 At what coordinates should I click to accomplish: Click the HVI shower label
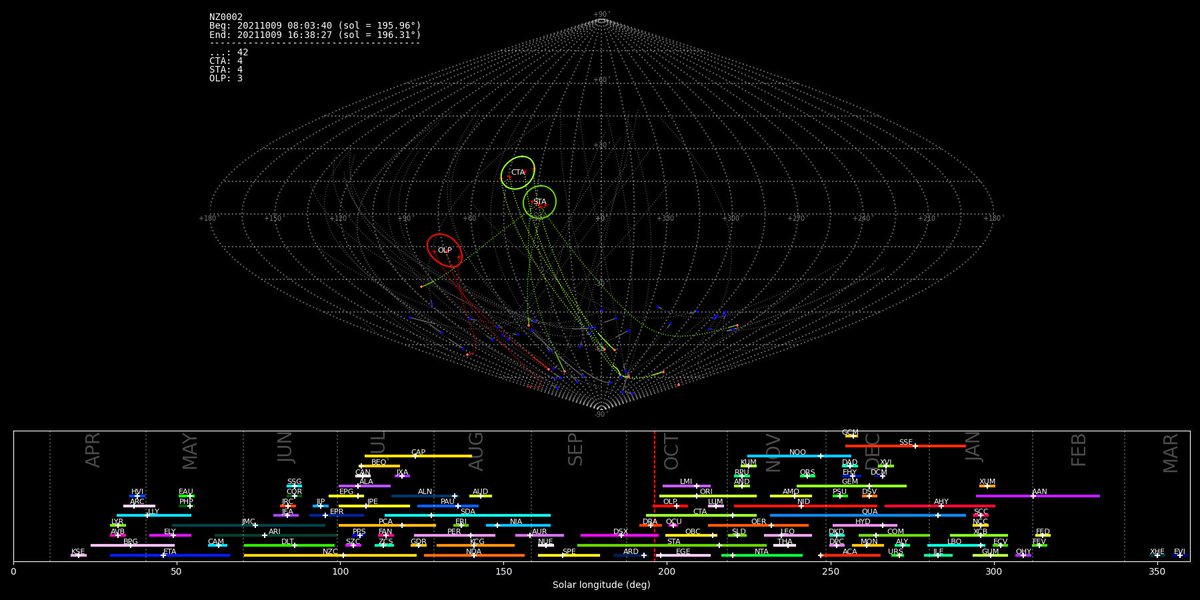tap(138, 492)
